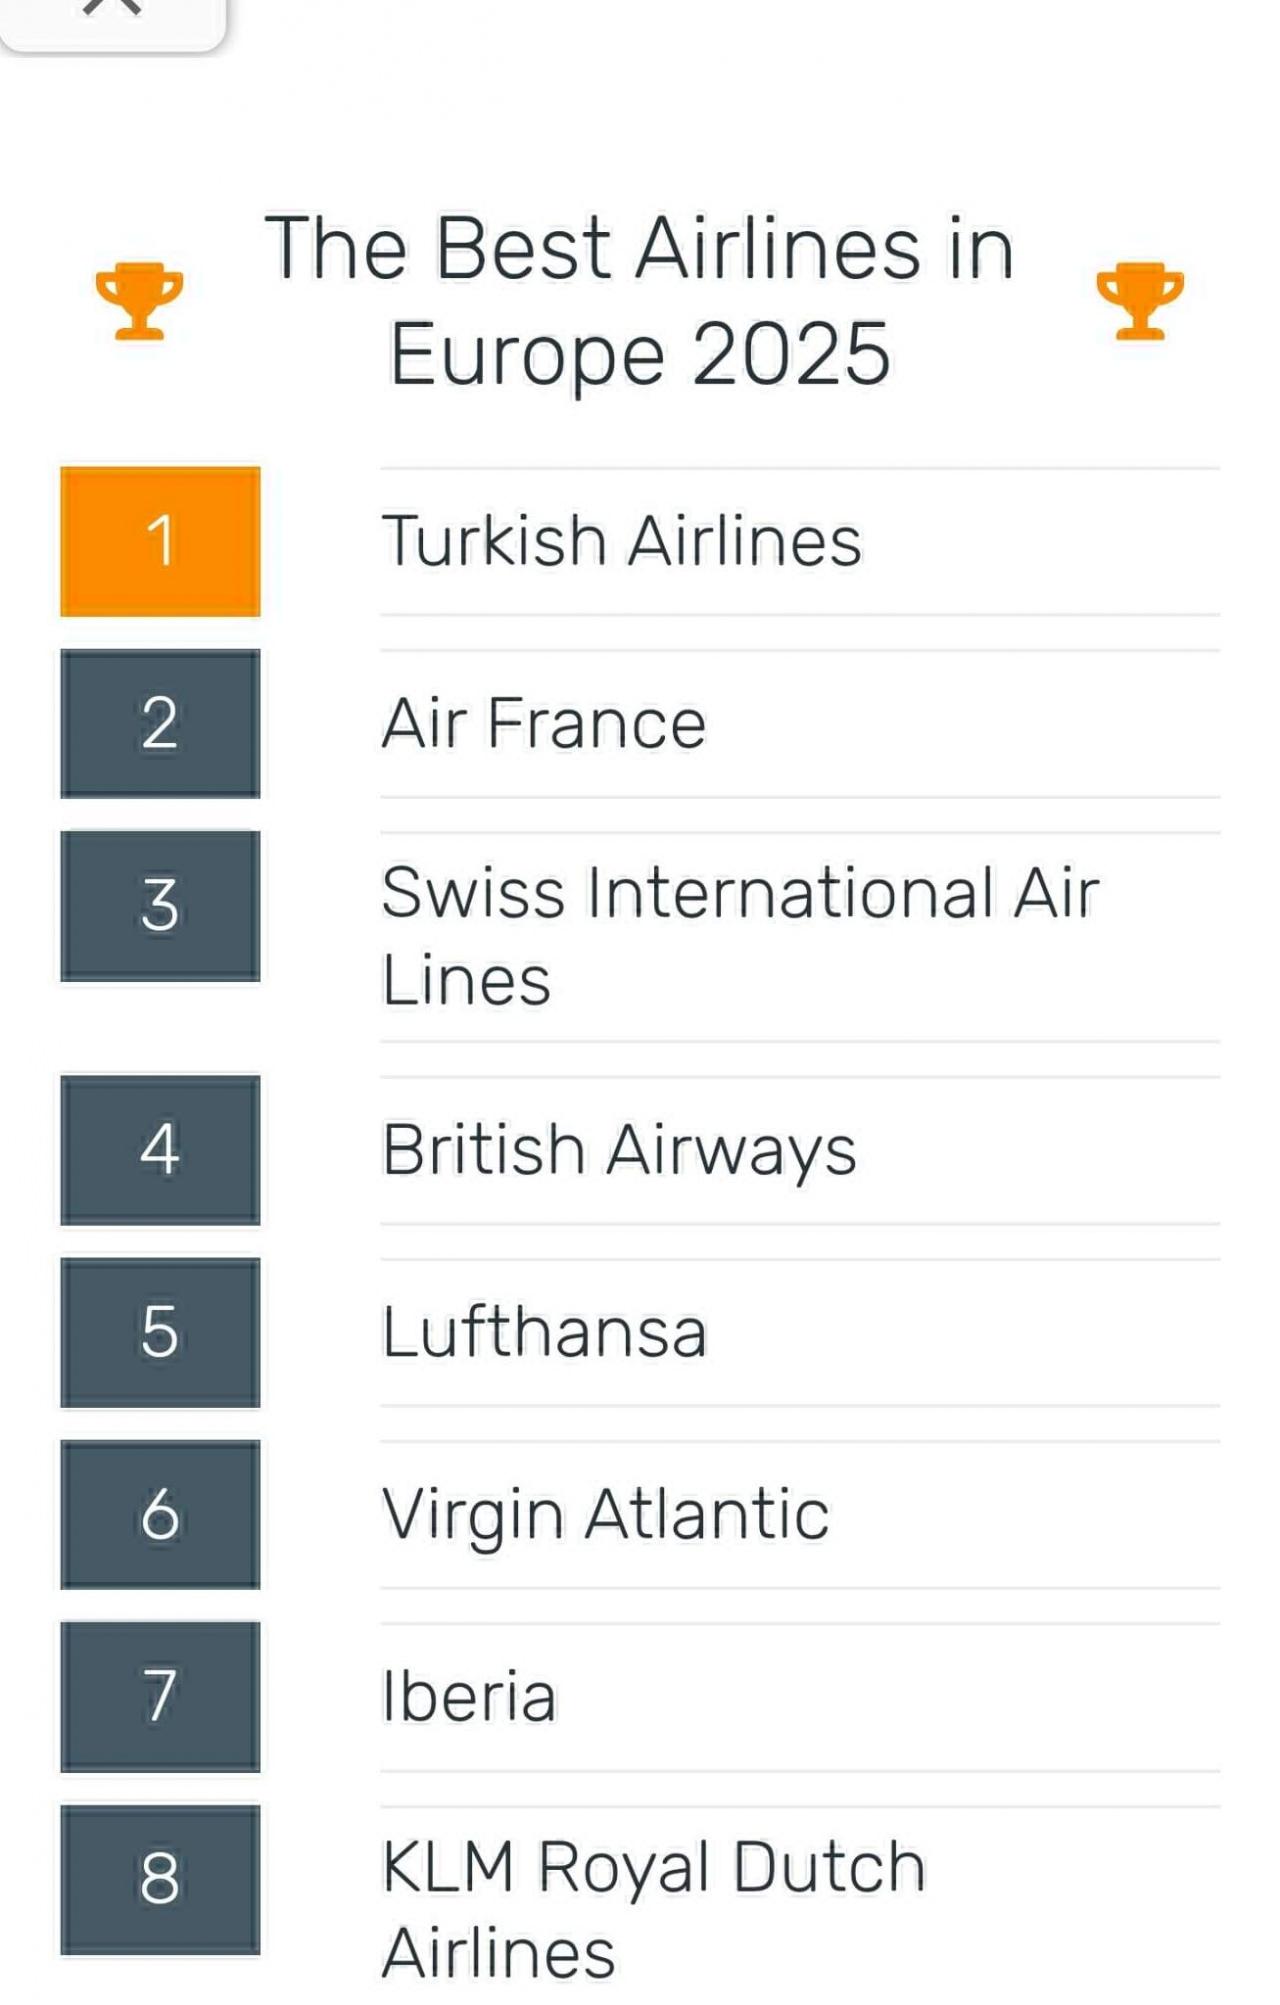Close the panel with the X button
Screen dimensions: 1280x2005
pyautogui.click(x=112, y=8)
